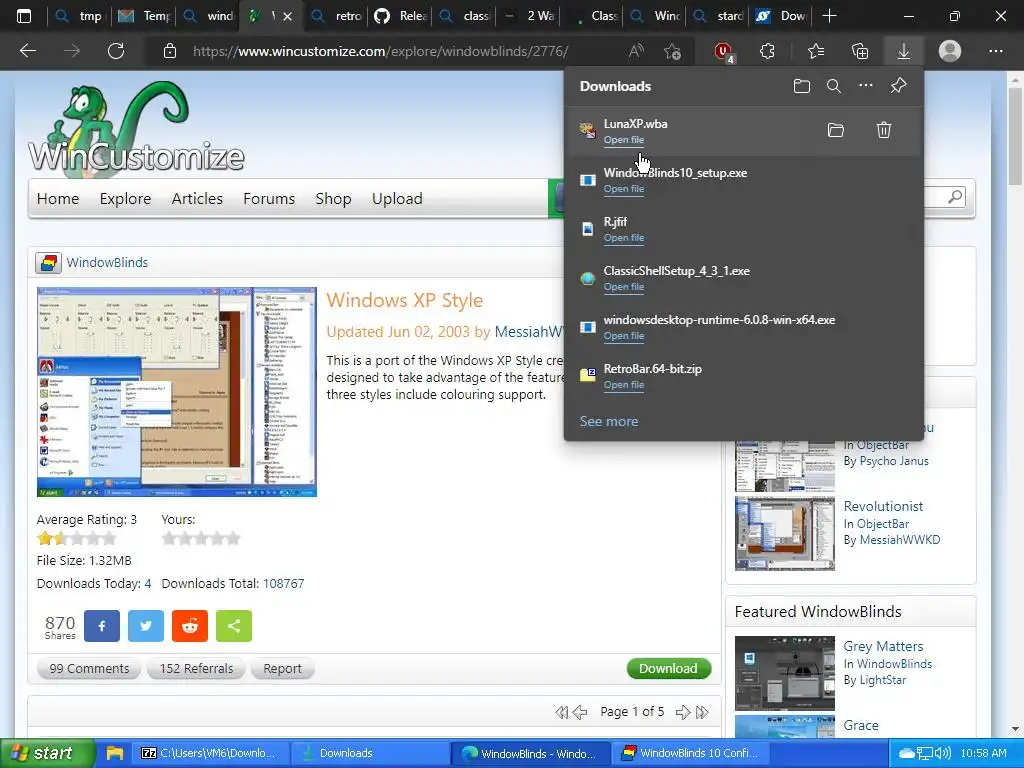
Task: Open file link for ClassicShellSetup_4_3_1.exe
Action: [624, 287]
